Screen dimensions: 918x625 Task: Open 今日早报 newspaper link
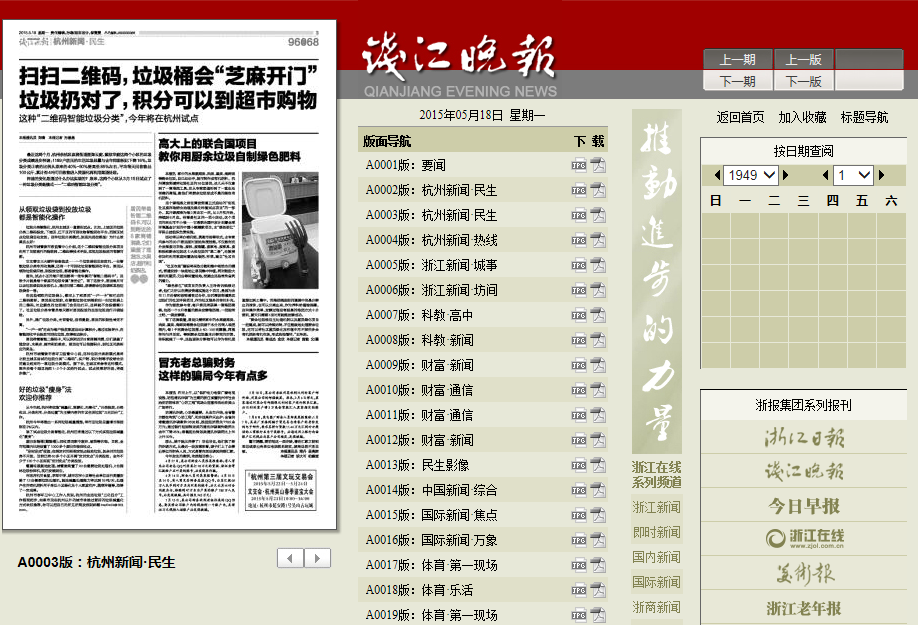coord(804,506)
